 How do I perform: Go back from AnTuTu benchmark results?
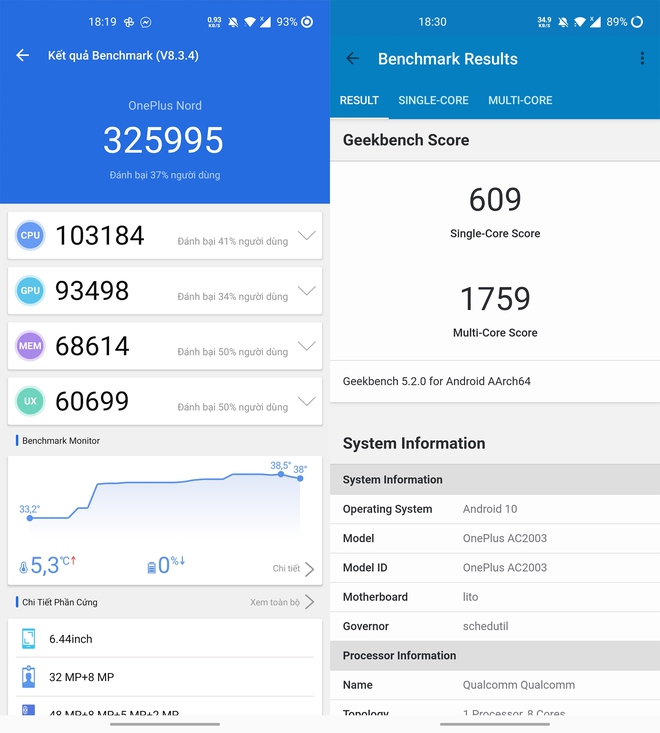pyautogui.click(x=22, y=56)
